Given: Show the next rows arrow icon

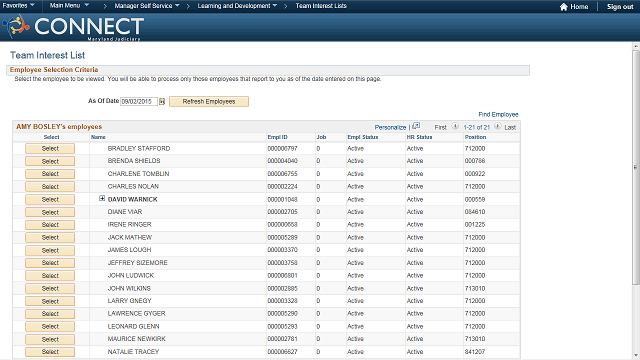Looking at the screenshot, I should (498, 127).
